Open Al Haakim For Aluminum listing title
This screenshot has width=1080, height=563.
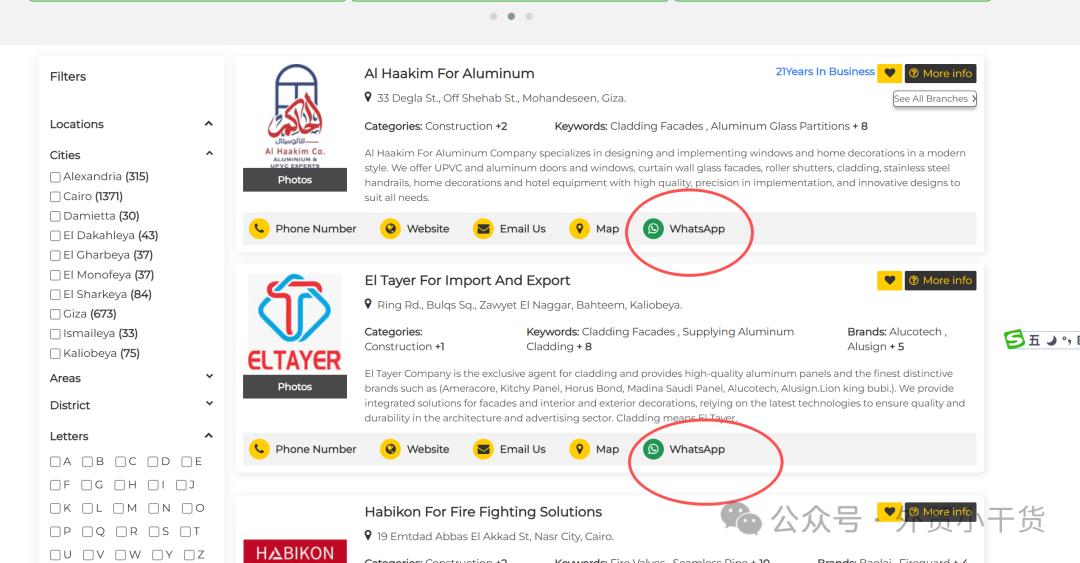(x=449, y=73)
